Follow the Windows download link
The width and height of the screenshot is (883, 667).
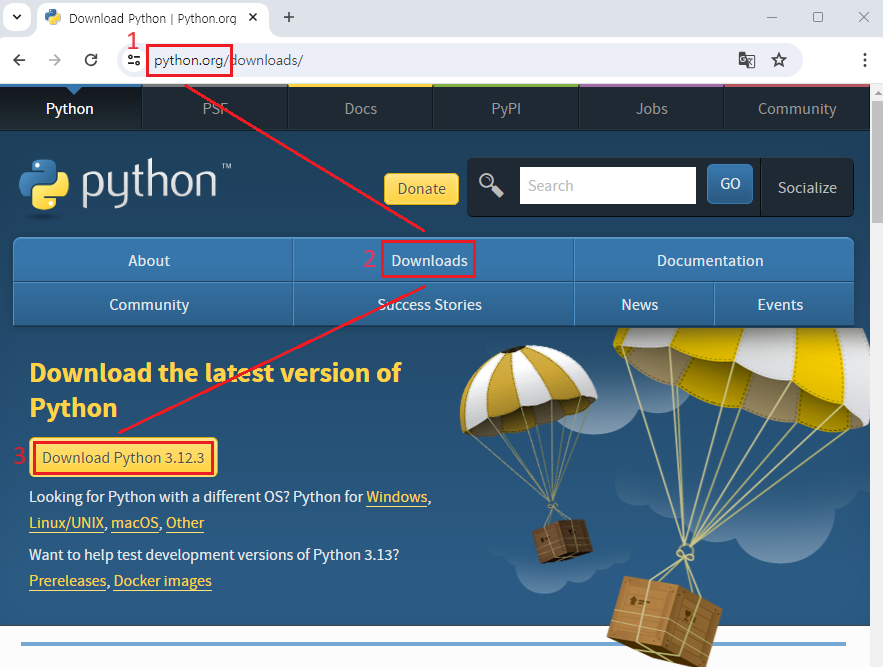click(x=397, y=497)
